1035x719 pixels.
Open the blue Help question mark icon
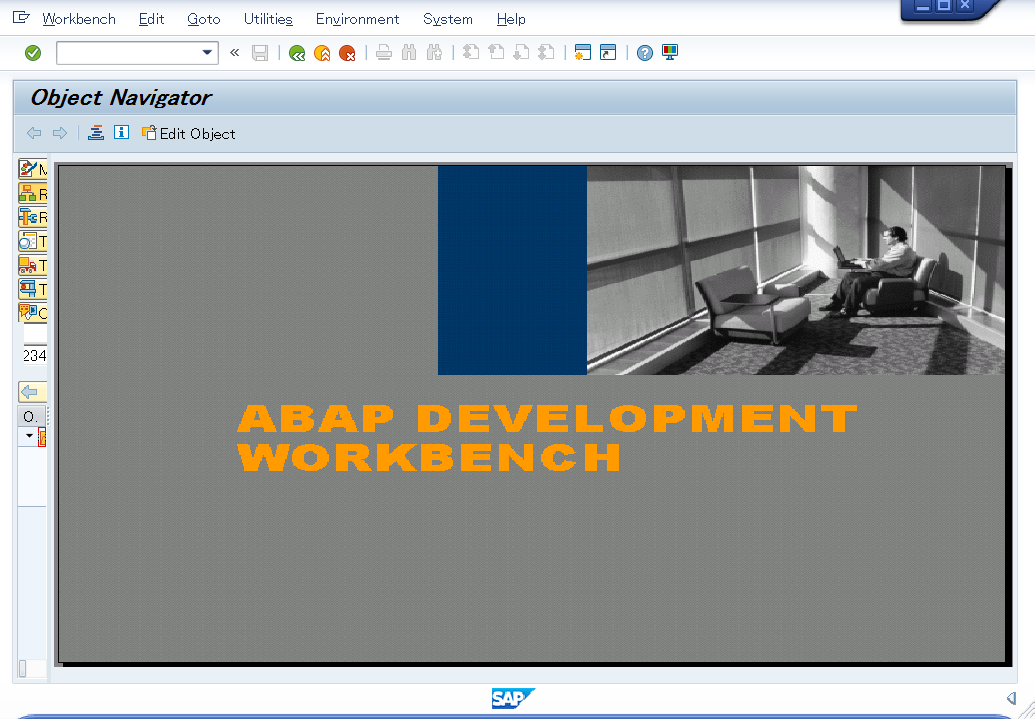[645, 53]
